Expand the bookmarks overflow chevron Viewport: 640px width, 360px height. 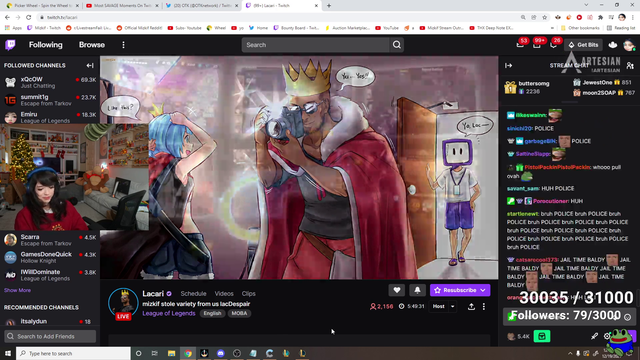coord(552,28)
